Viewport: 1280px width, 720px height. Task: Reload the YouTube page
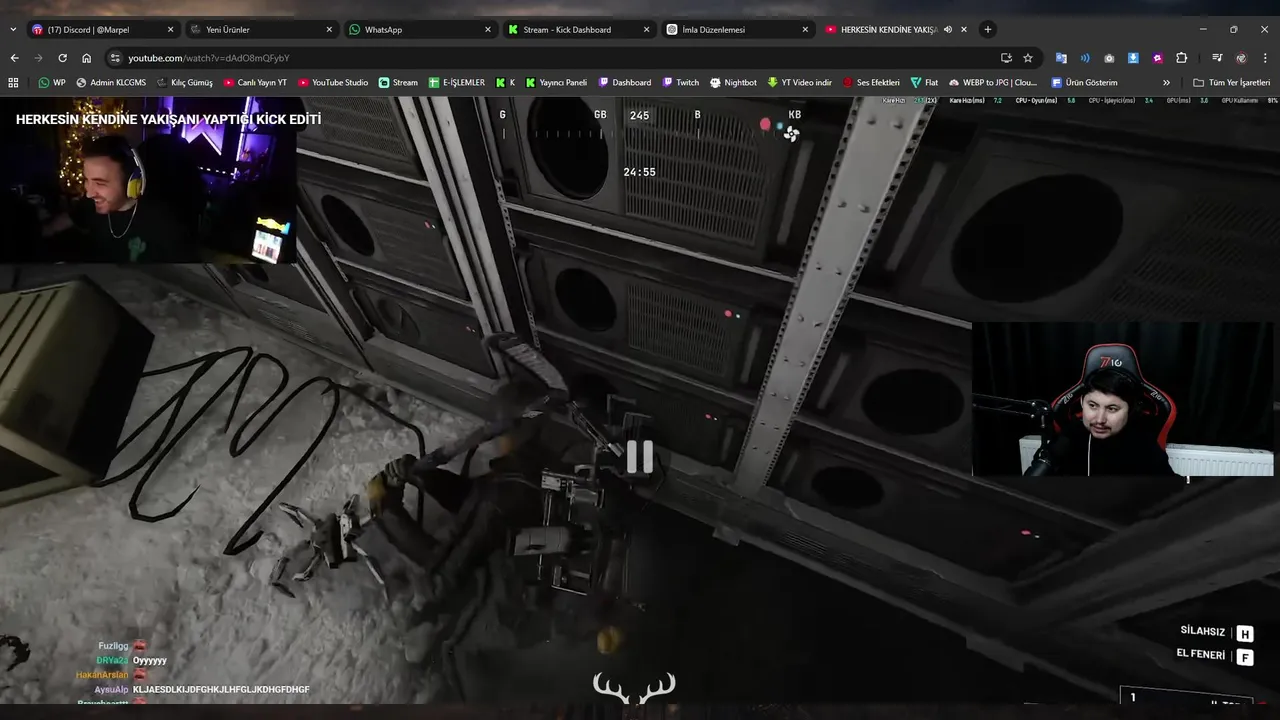(62, 58)
